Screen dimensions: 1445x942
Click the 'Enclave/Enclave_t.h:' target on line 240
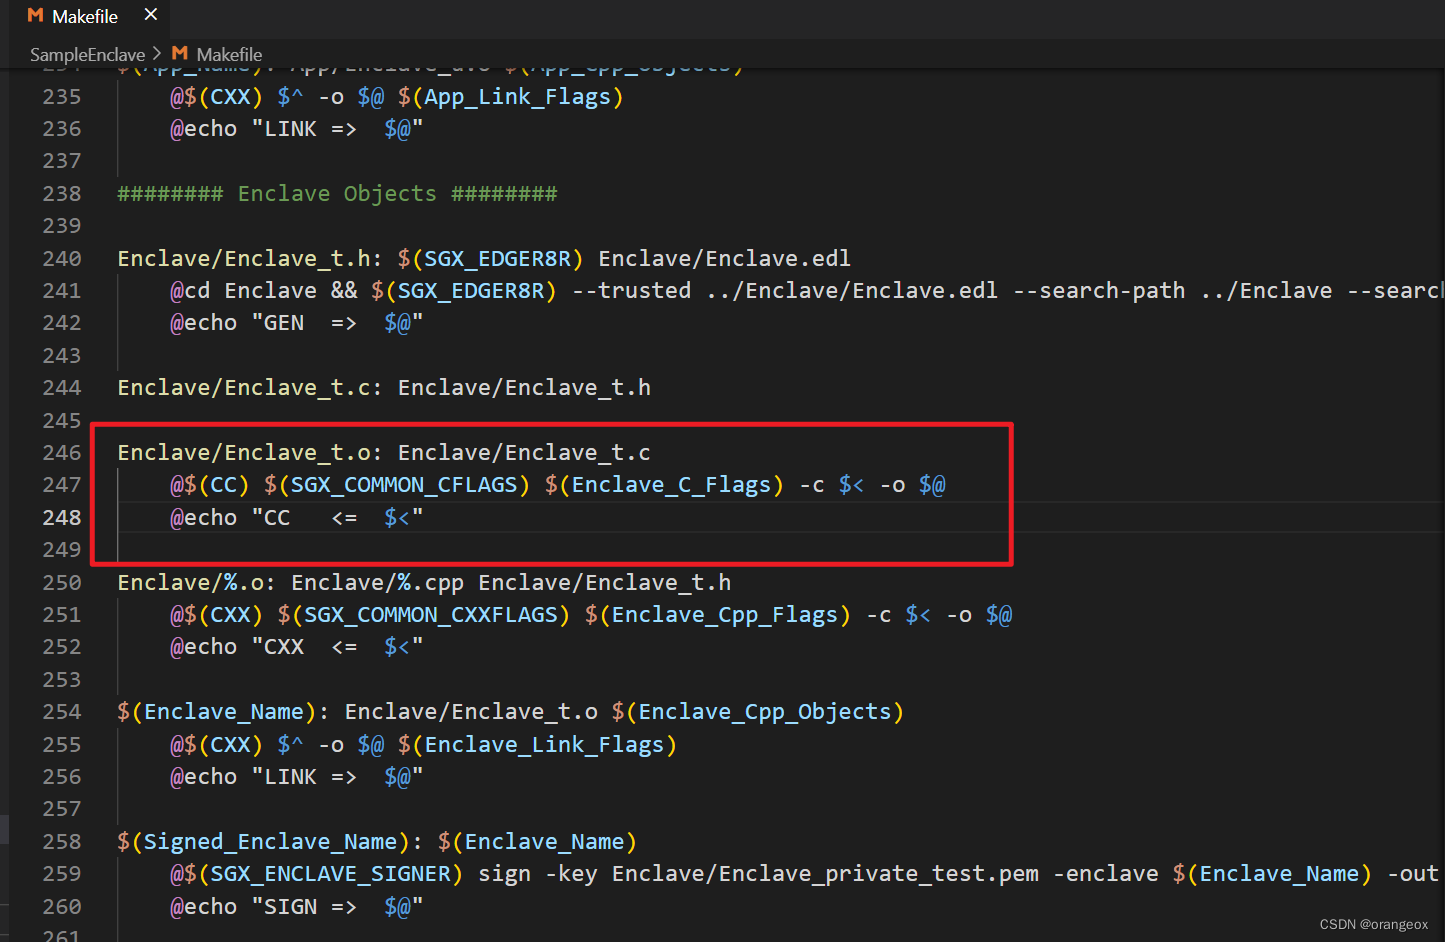point(250,259)
